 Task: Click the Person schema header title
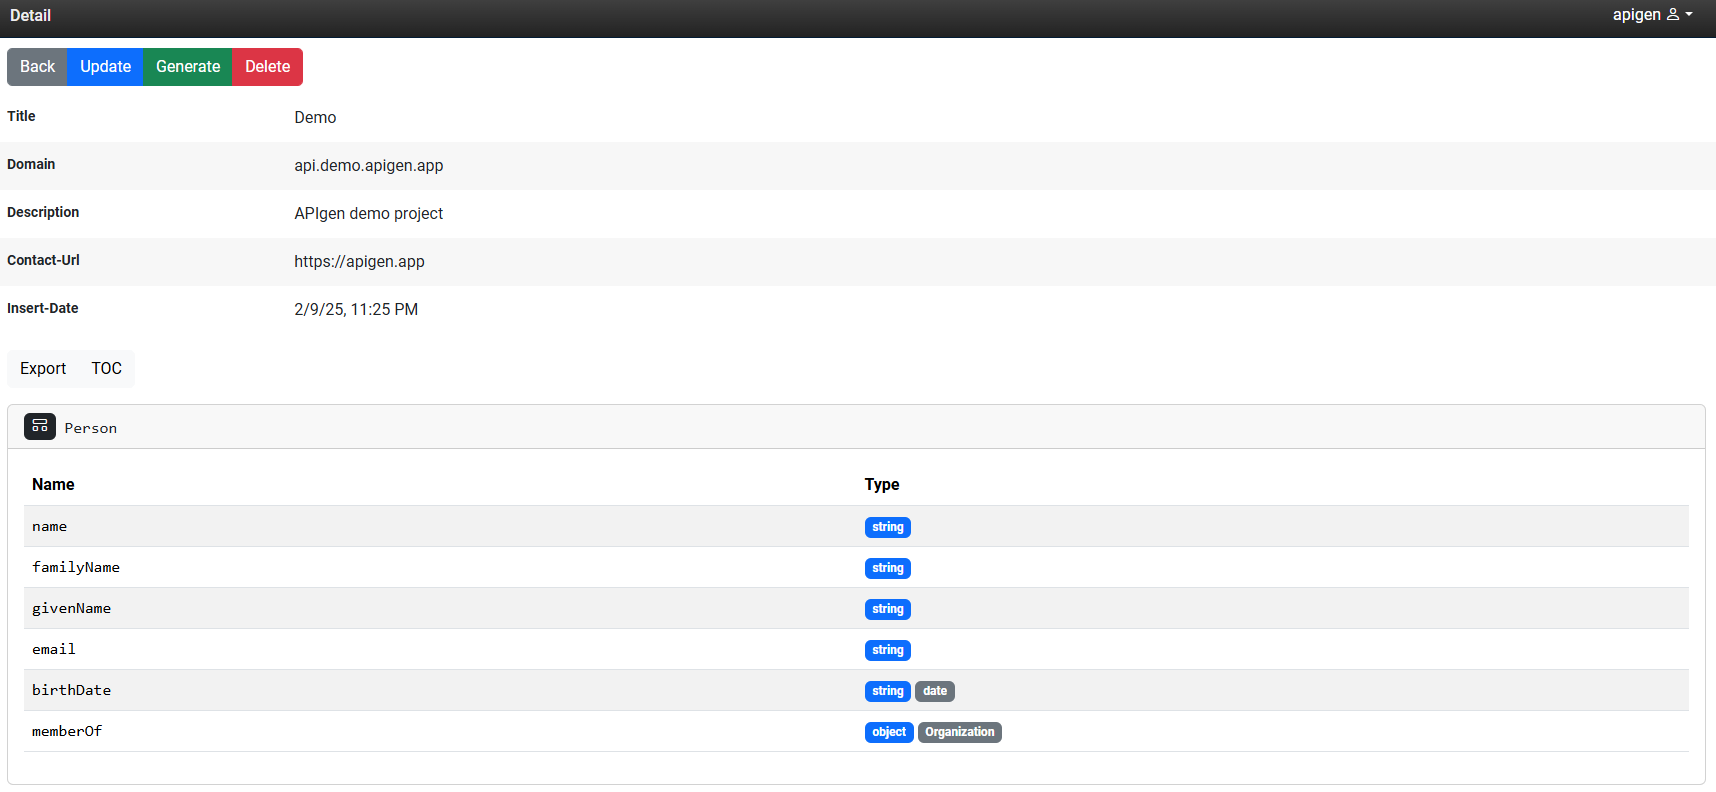(x=91, y=428)
